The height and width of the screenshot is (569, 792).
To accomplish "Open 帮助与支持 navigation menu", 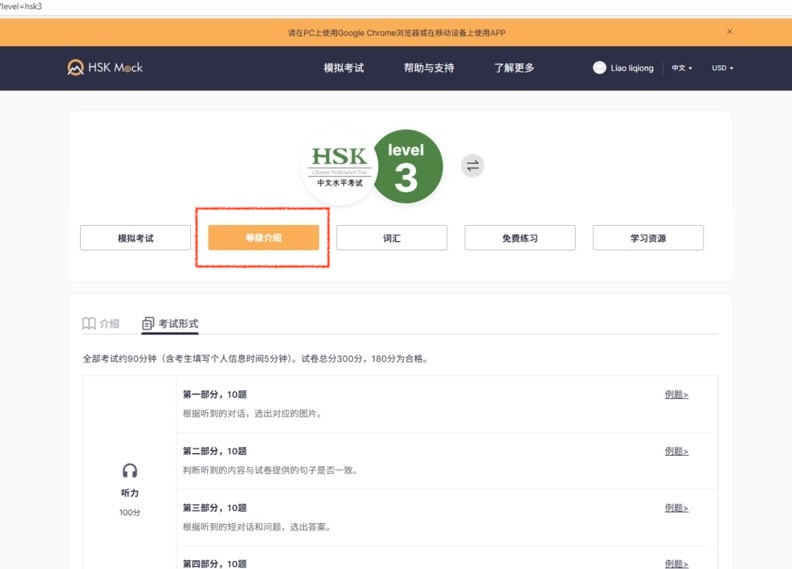I will 429,68.
